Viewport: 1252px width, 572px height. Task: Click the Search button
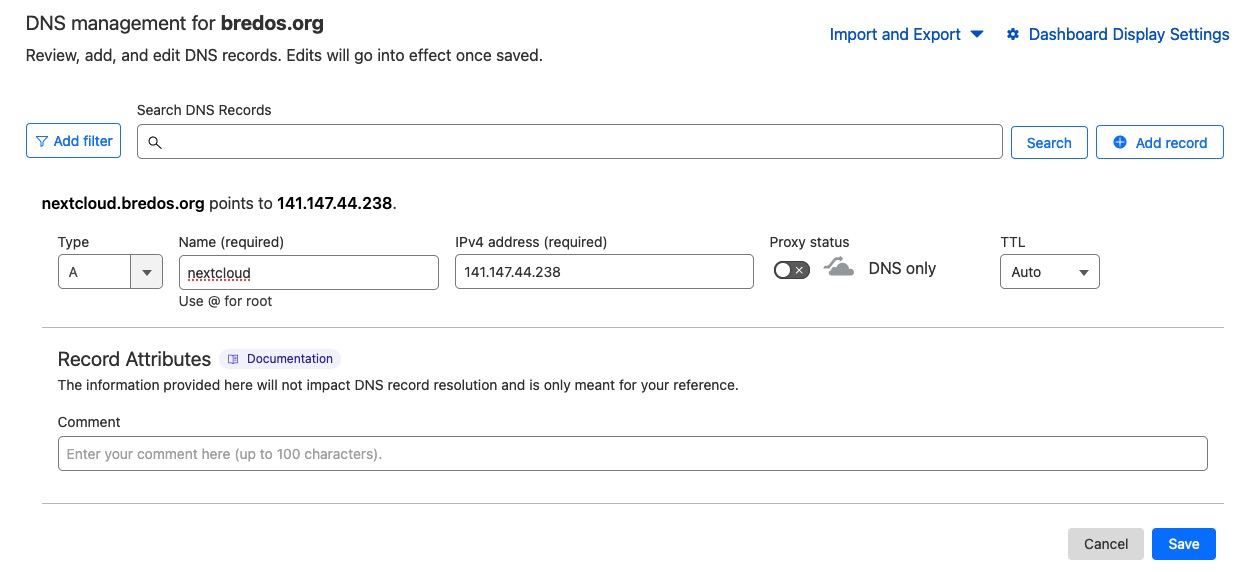pyautogui.click(x=1049, y=143)
